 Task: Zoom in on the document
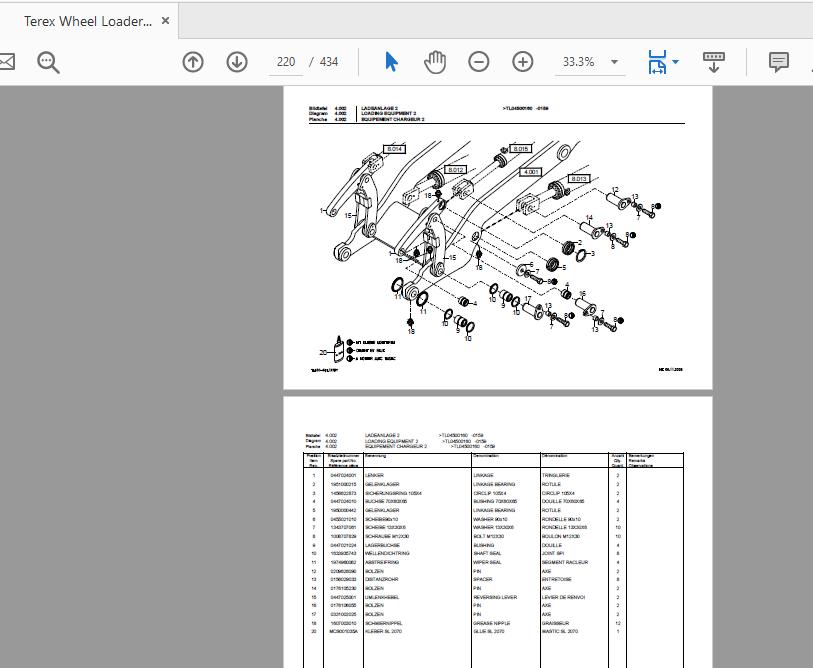[521, 61]
